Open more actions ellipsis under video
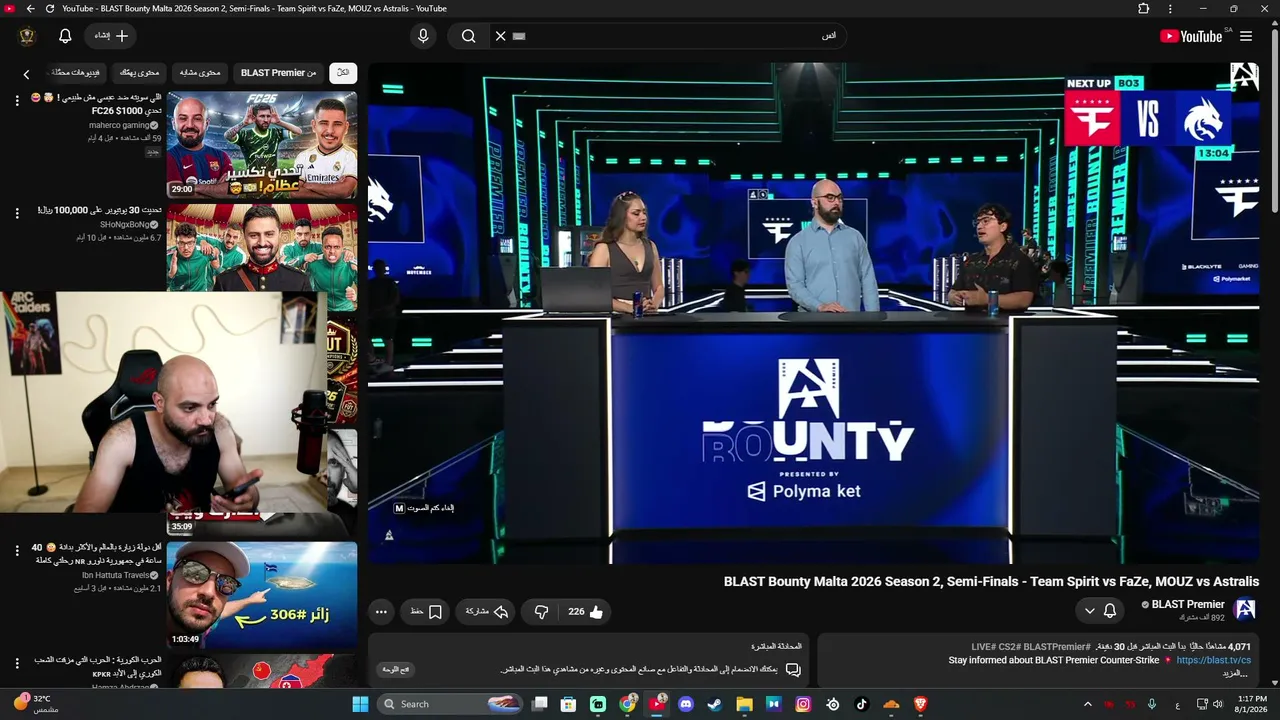The width and height of the screenshot is (1280, 720). point(381,612)
